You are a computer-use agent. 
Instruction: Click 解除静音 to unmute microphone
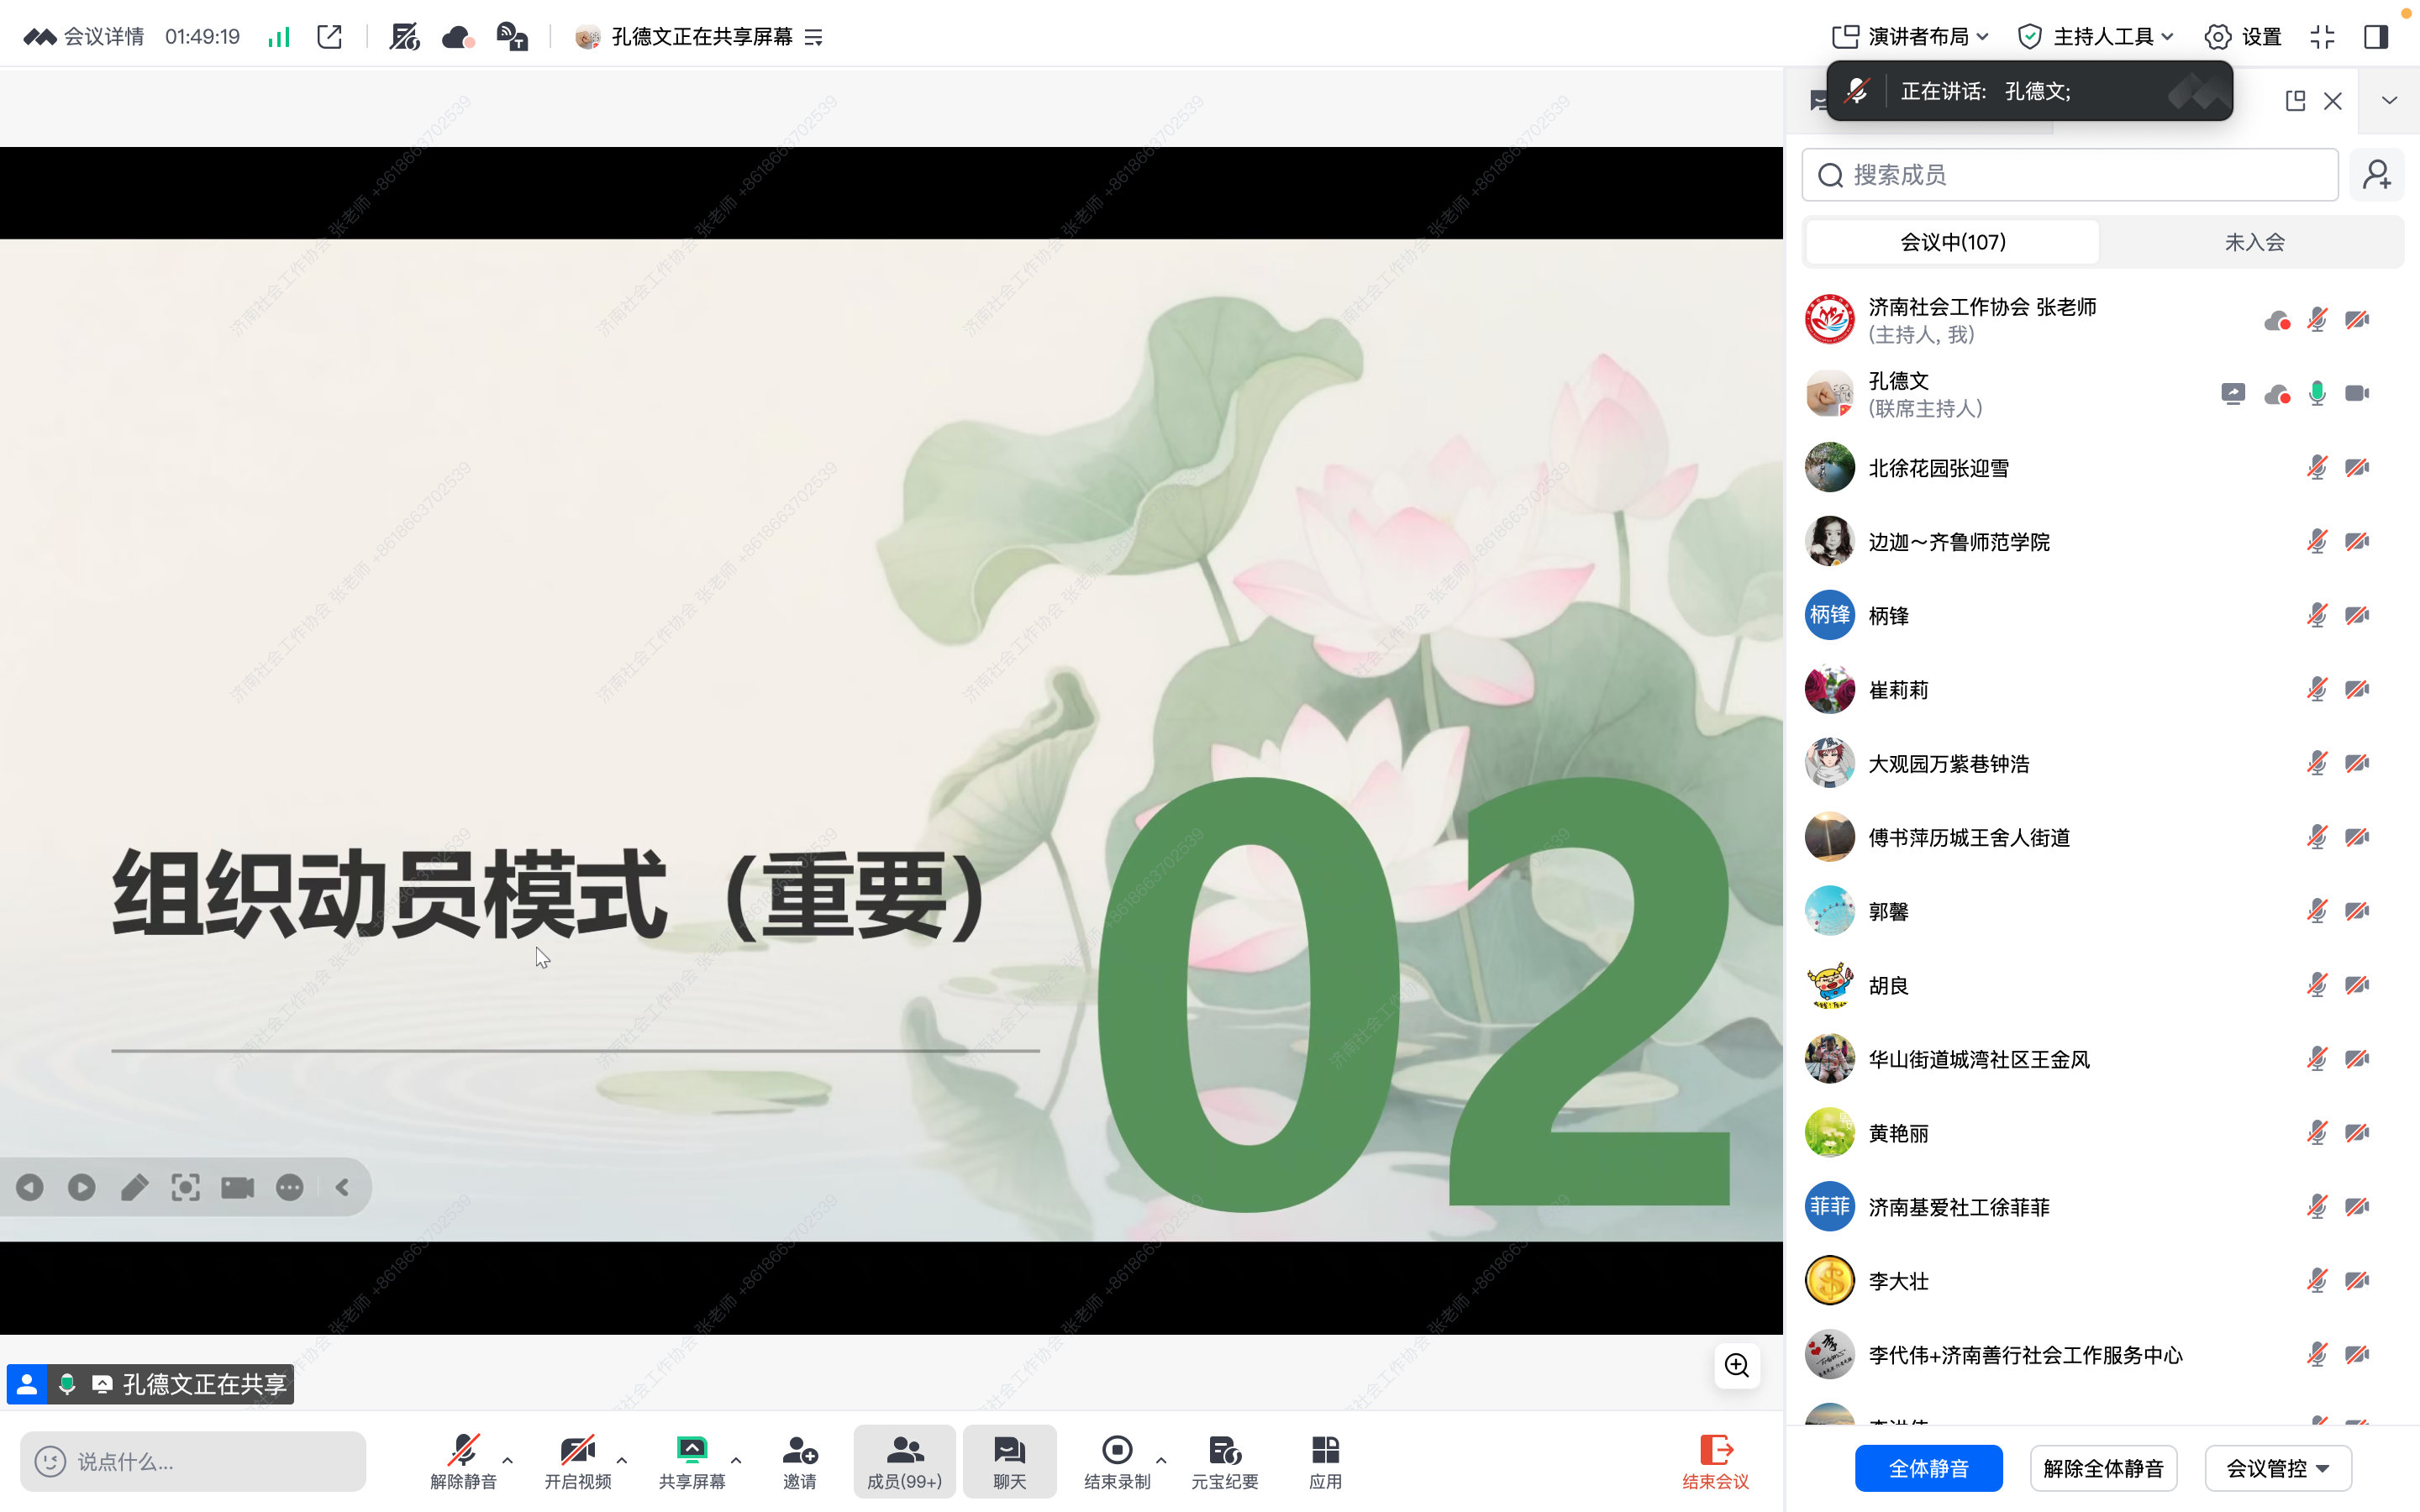462,1460
